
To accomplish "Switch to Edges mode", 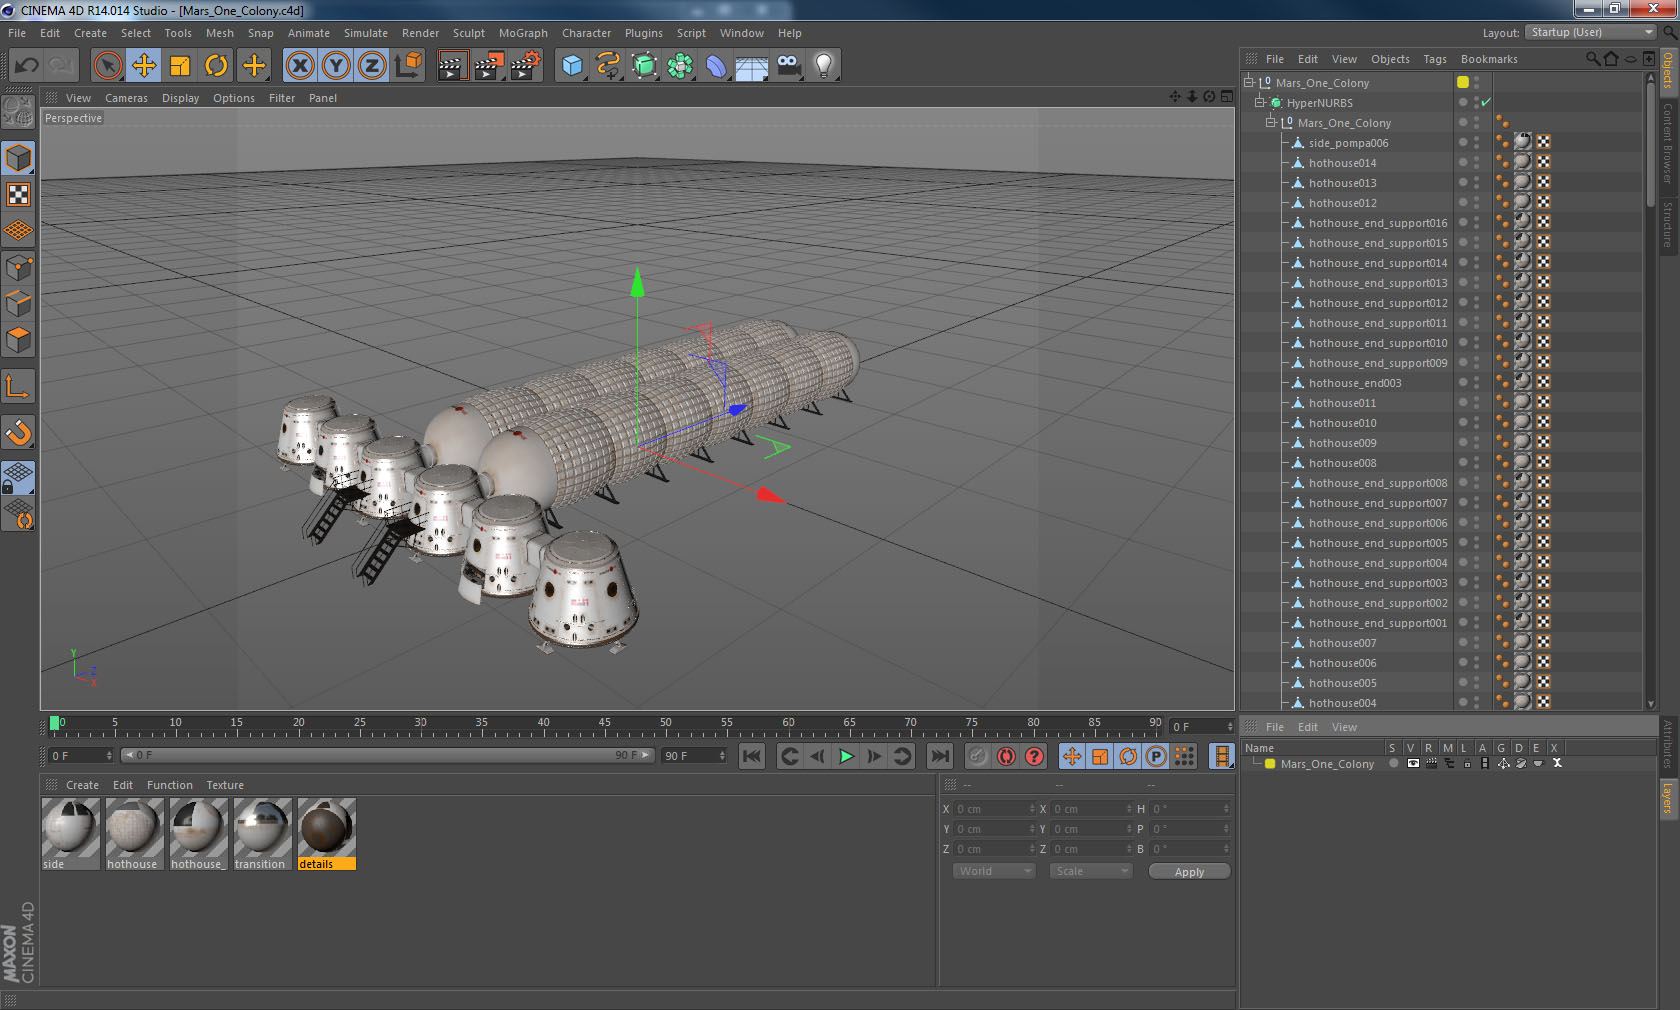I will click(x=18, y=304).
